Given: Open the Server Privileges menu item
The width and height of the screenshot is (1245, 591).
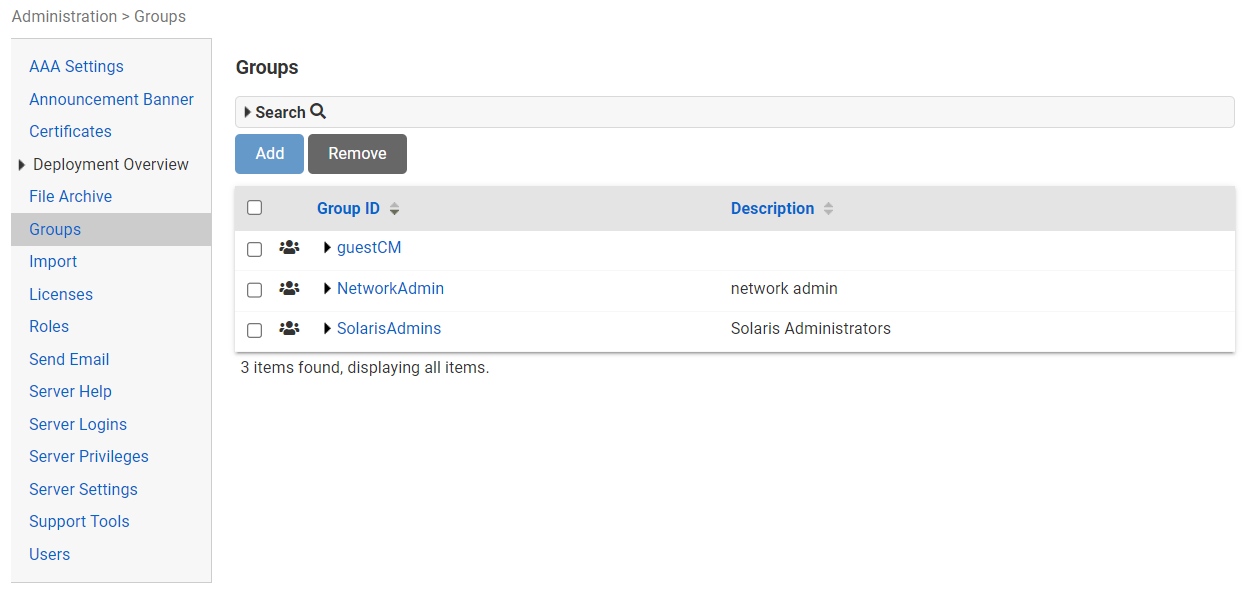Looking at the screenshot, I should [x=89, y=456].
